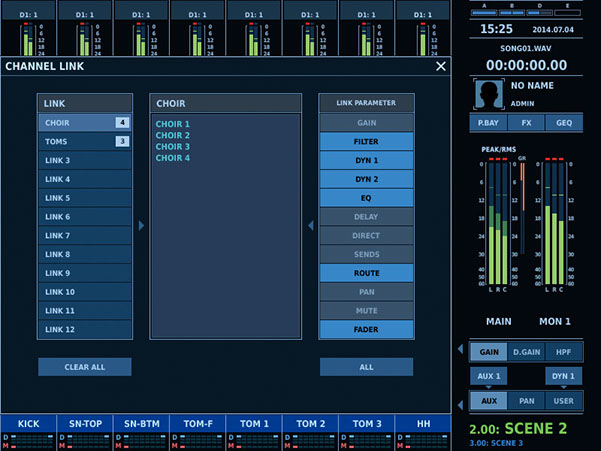Open DYN 1 dropdown
The height and width of the screenshot is (451, 601).
click(x=563, y=376)
